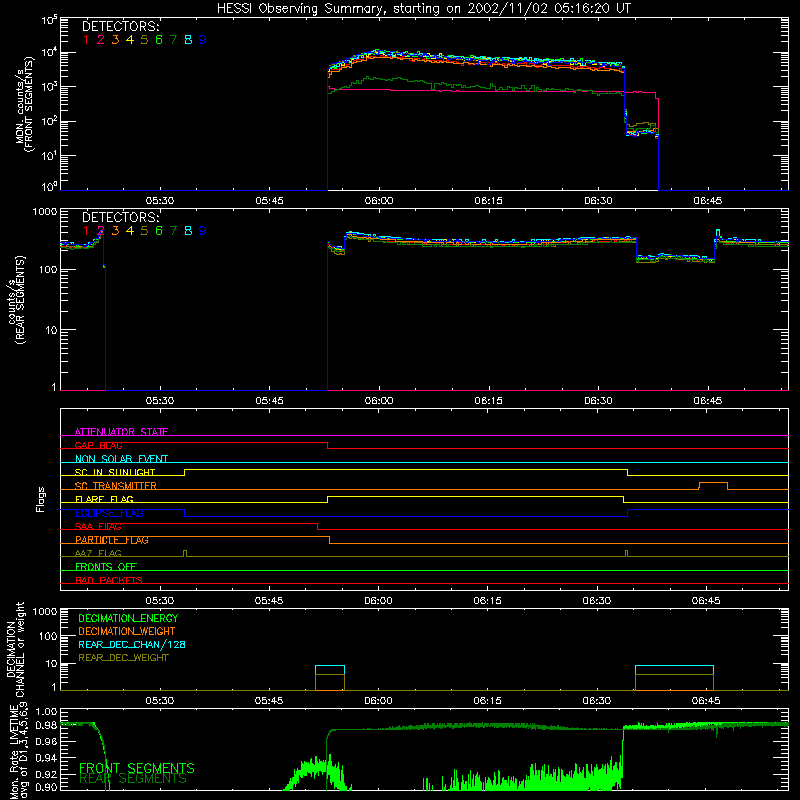800x800 pixels.
Task: Click 06:15 tick under rear segments plot
Action: pos(489,401)
